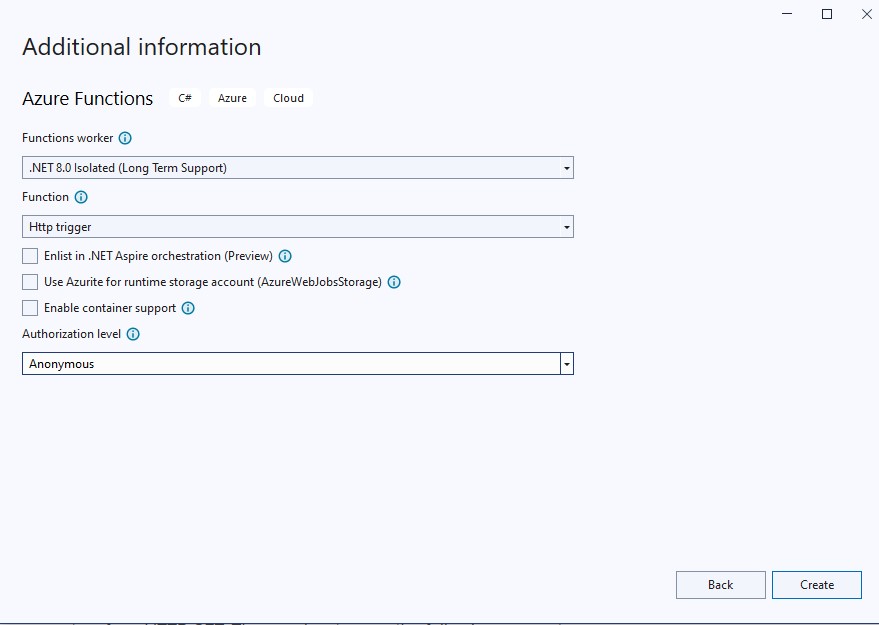Click the Azure tag
Image resolution: width=879 pixels, height=625 pixels.
point(232,98)
